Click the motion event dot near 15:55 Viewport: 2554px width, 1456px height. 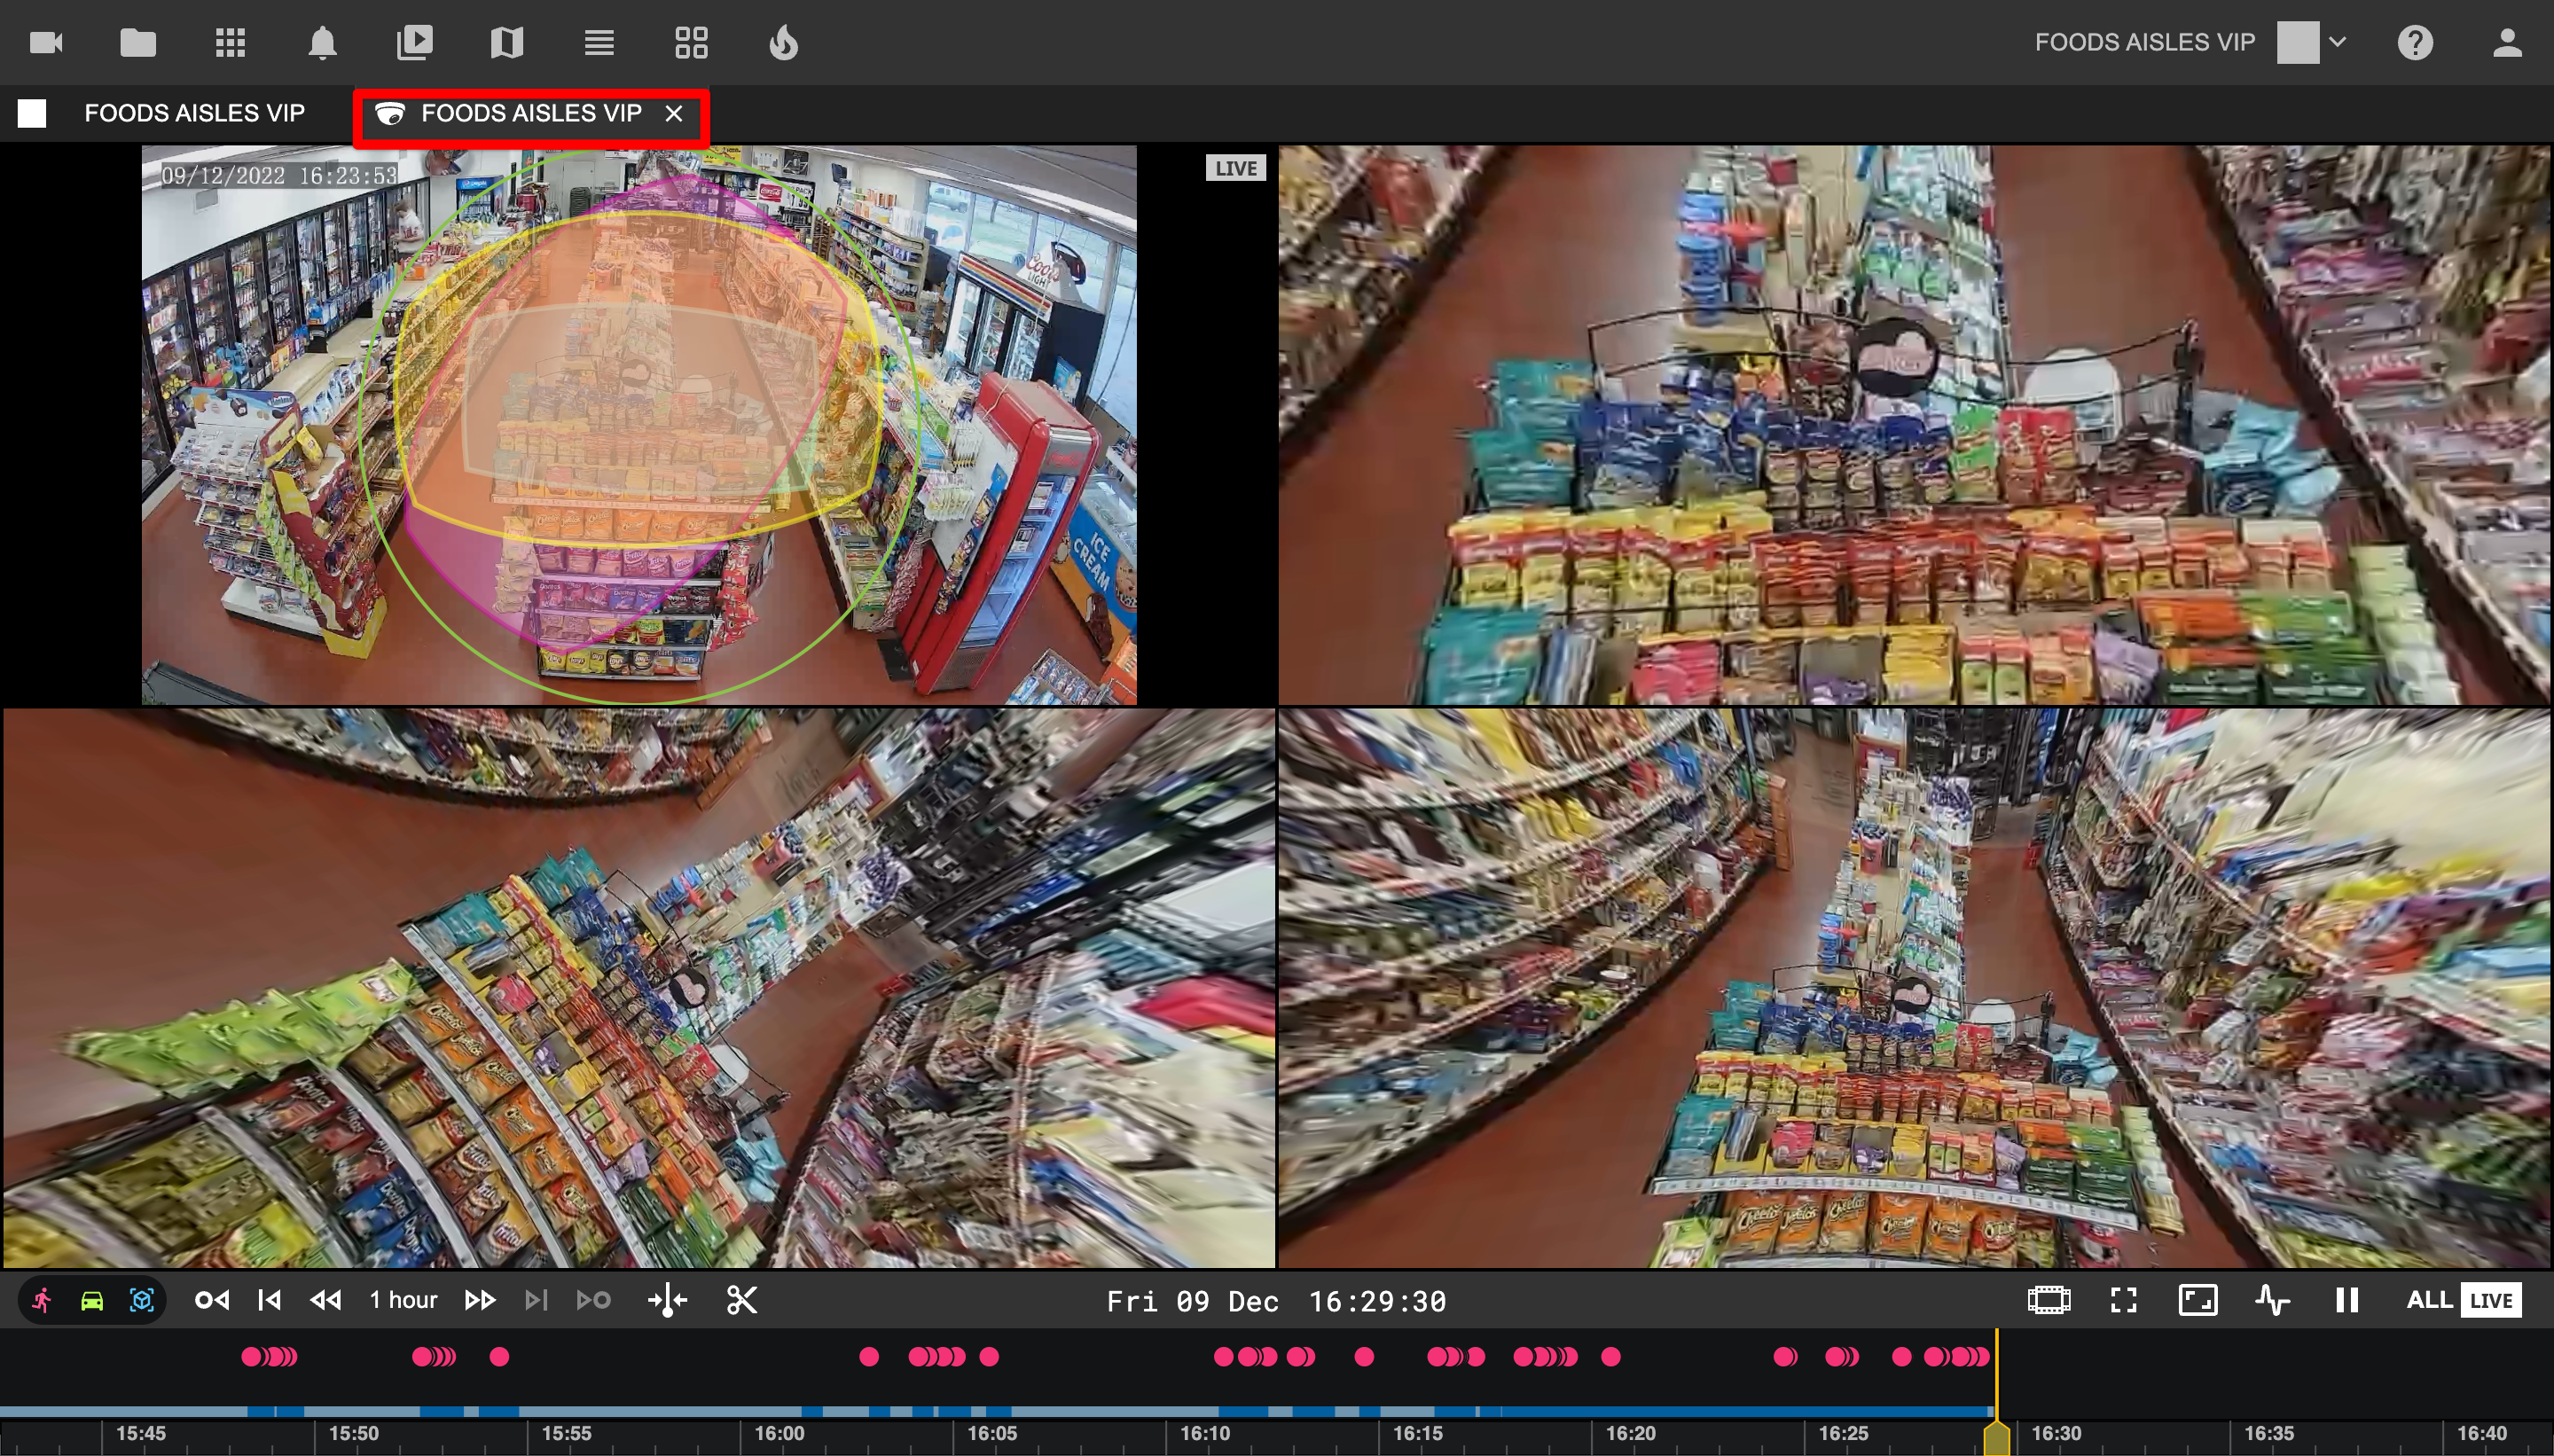(500, 1357)
